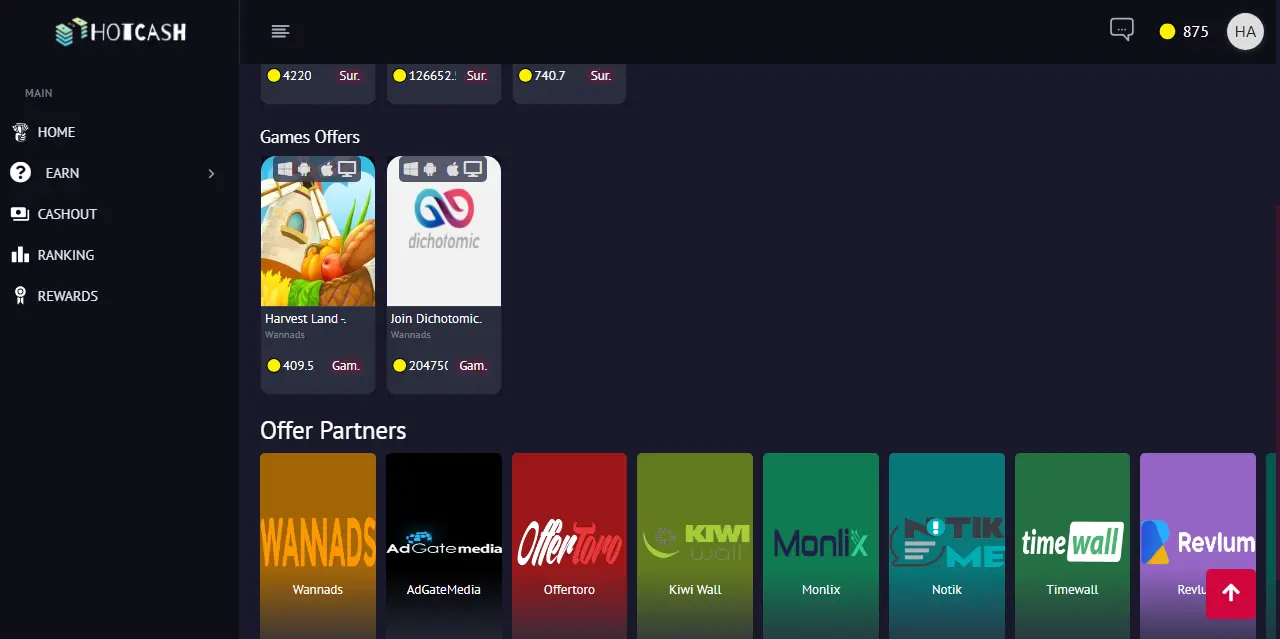The width and height of the screenshot is (1280, 639).
Task: Select the Kiwi Wall offer partner card
Action: [695, 545]
